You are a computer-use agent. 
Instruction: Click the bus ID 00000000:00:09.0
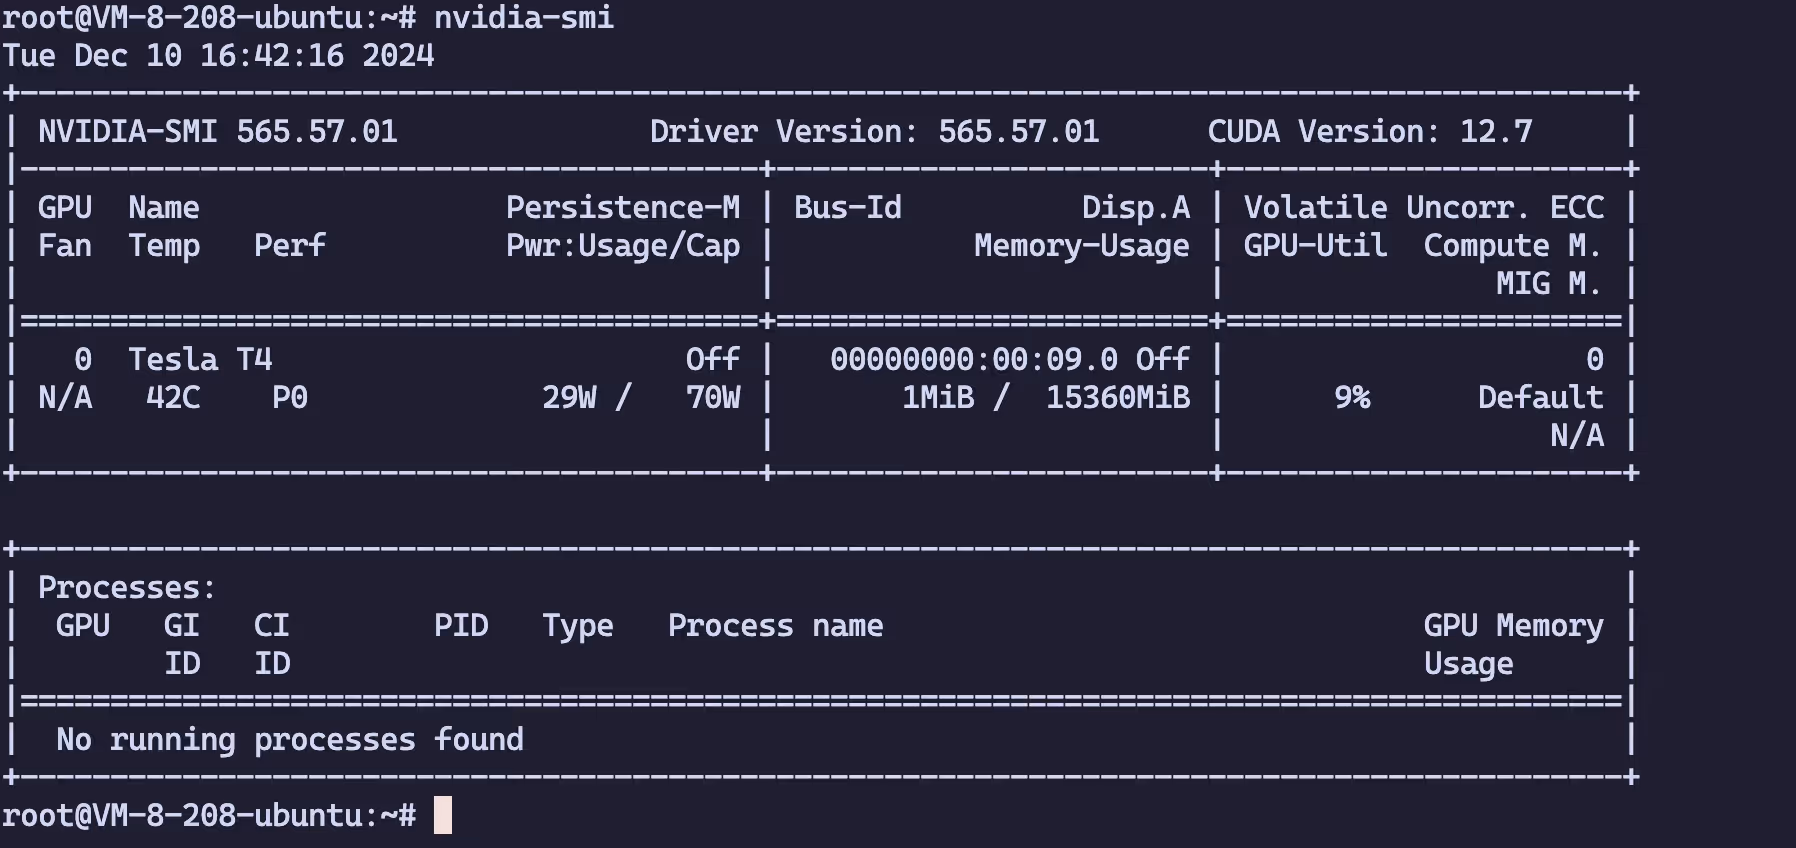point(973,359)
